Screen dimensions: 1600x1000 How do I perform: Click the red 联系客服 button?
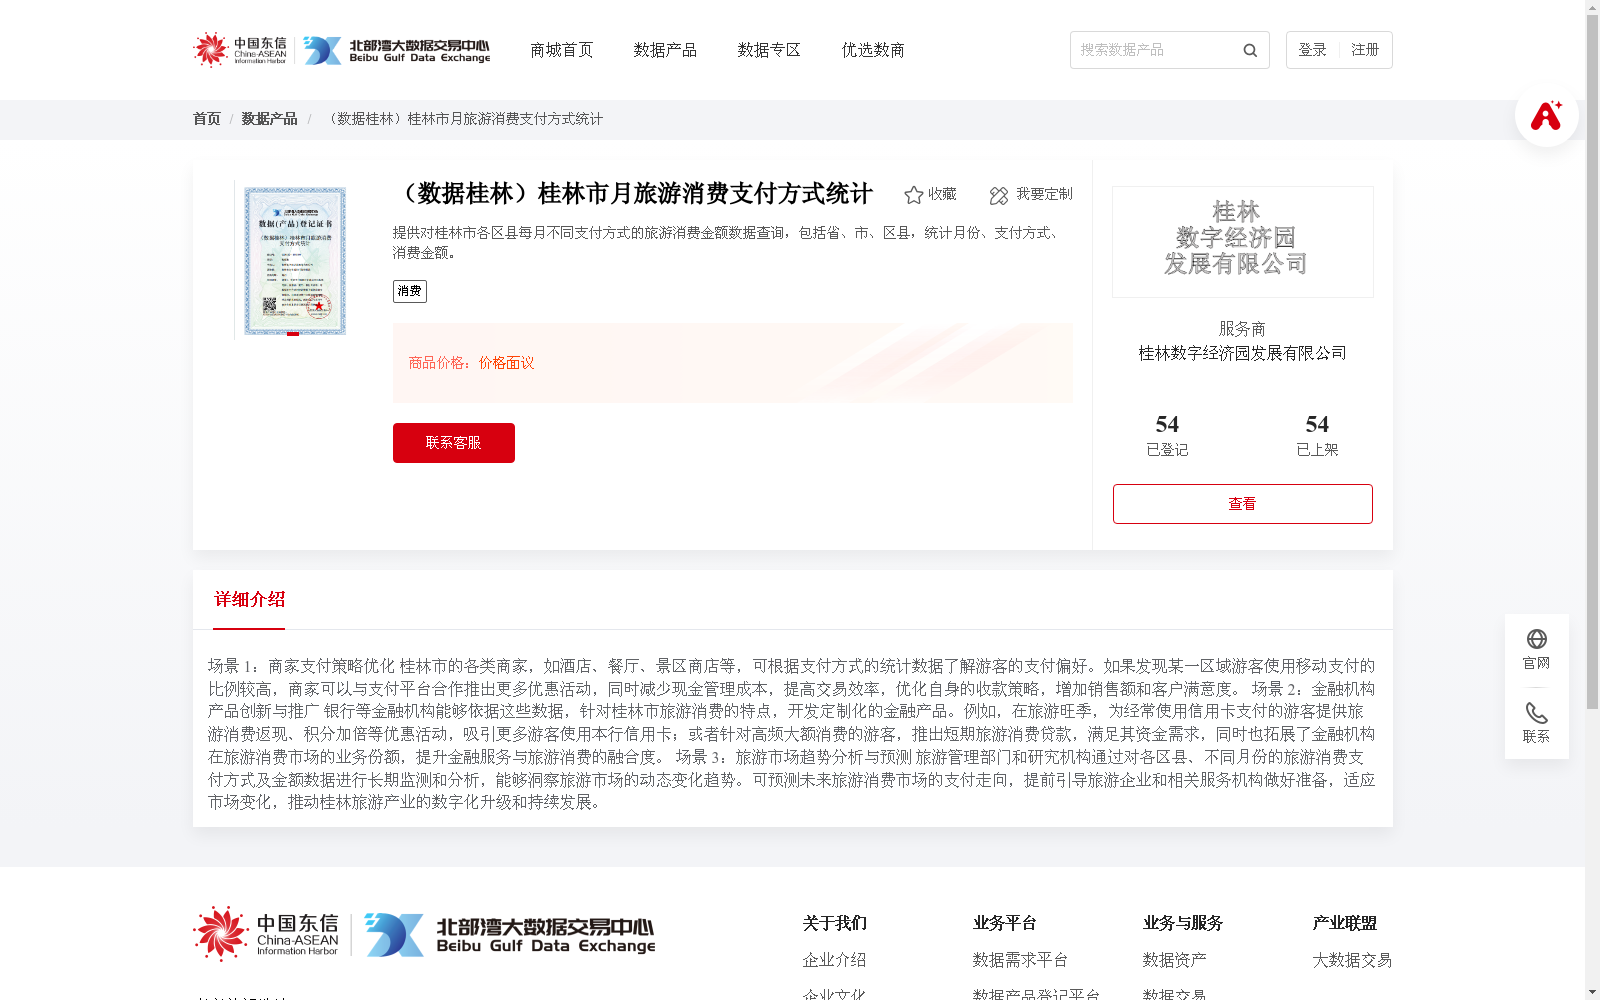click(454, 443)
